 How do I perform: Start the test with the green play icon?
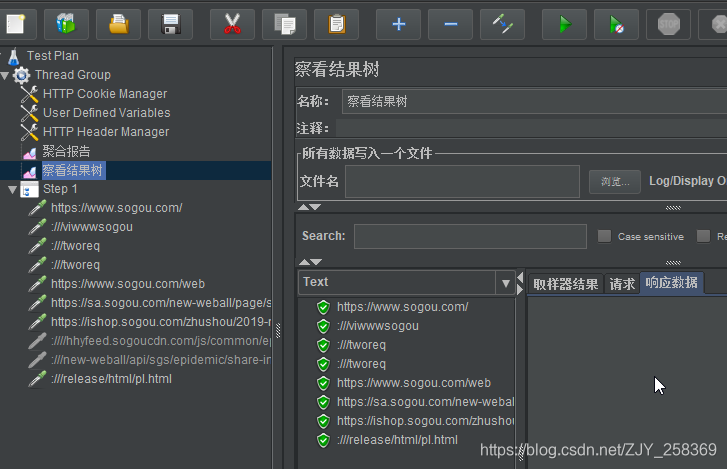tap(564, 24)
